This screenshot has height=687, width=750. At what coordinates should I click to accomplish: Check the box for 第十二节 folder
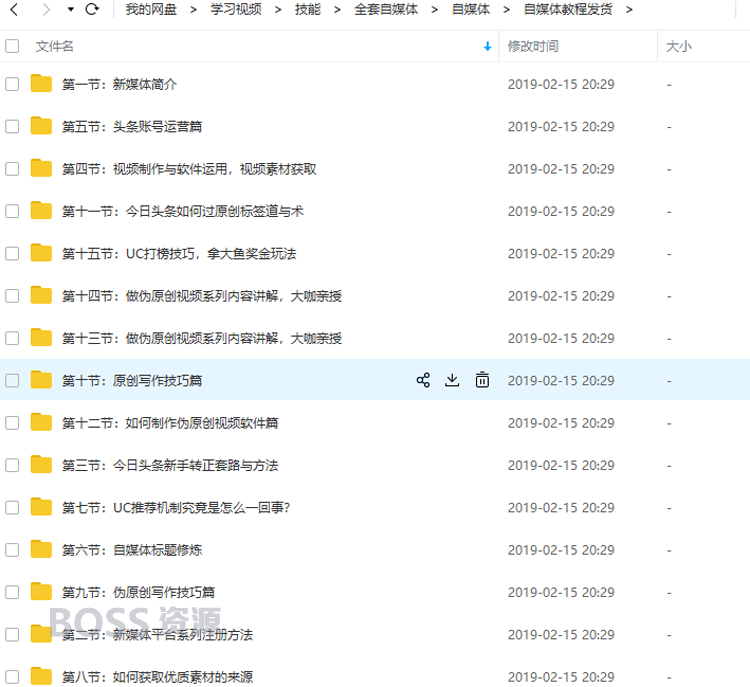click(x=12, y=423)
